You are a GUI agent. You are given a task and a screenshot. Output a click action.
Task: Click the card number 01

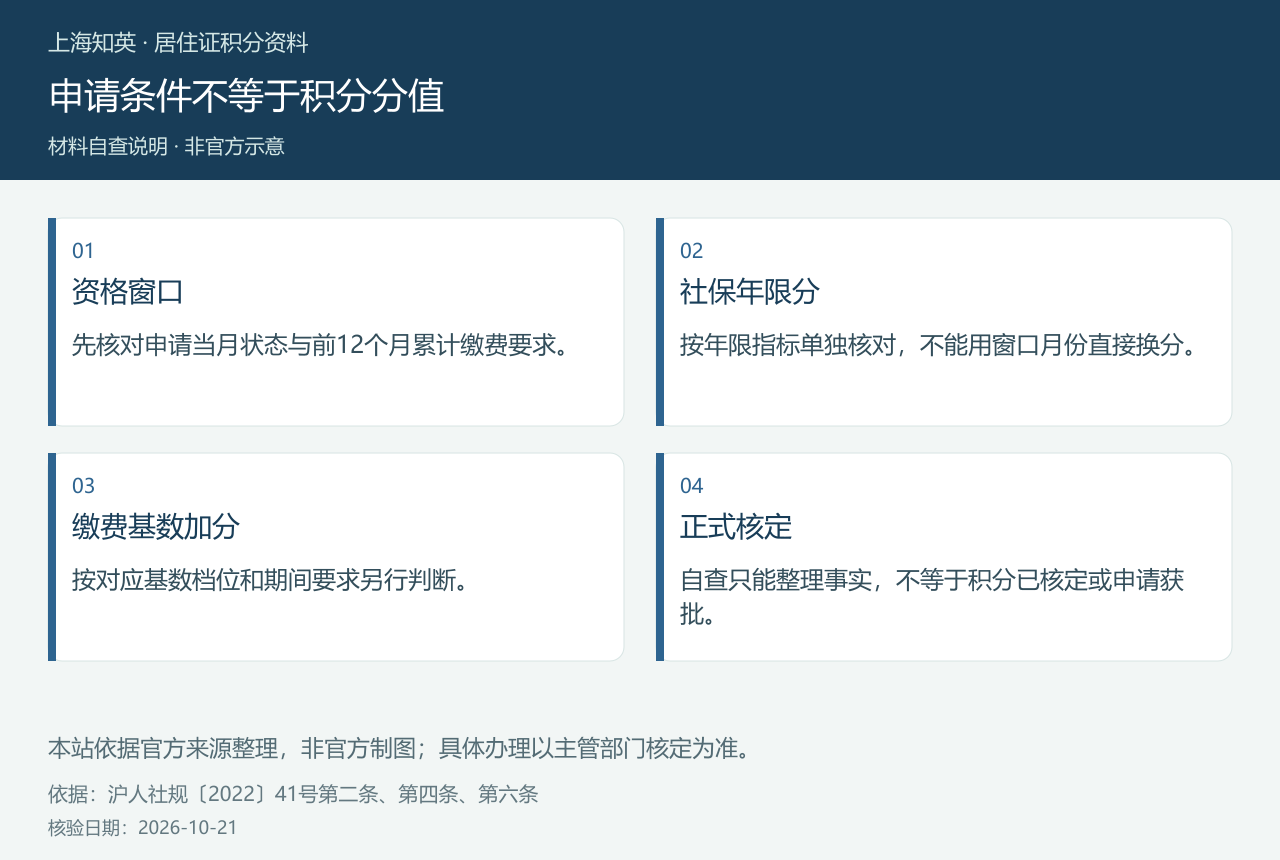click(x=83, y=251)
